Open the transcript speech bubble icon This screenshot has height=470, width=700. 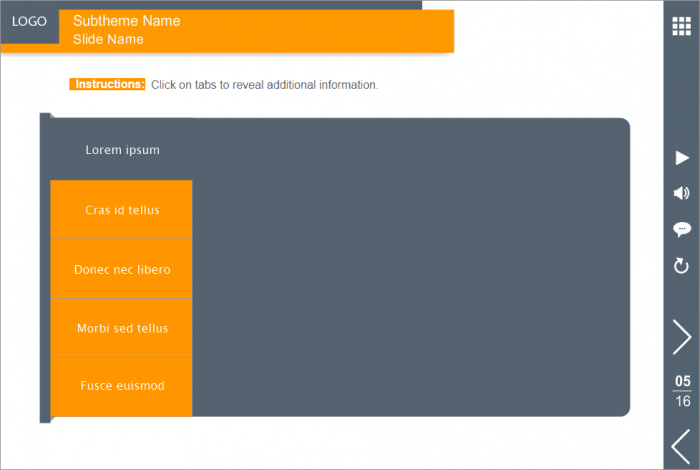(682, 229)
